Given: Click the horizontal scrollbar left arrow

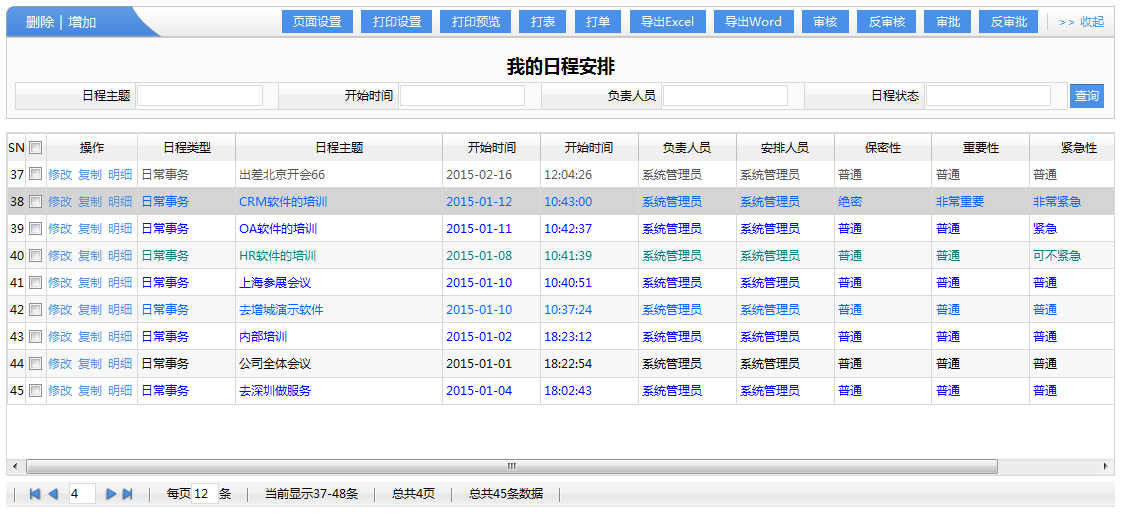Looking at the screenshot, I should click(x=14, y=466).
